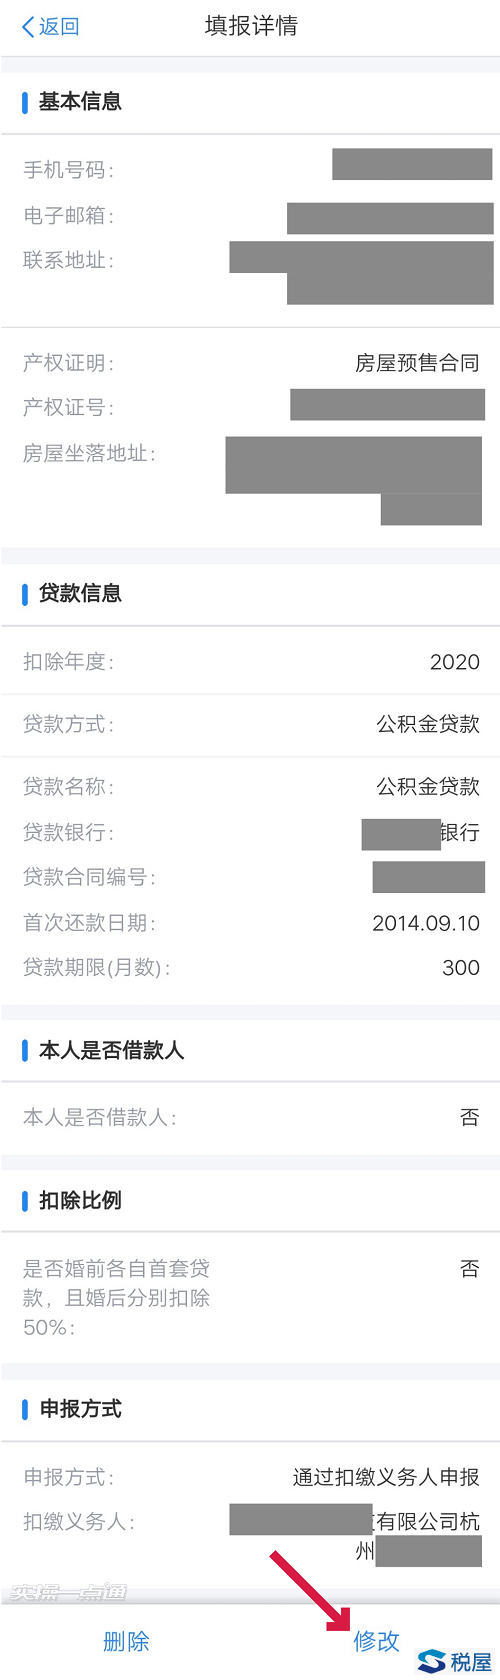Tap the 首次还款日期 2014.09.10 value
This screenshot has width=500, height=1680.
pyautogui.click(x=426, y=923)
